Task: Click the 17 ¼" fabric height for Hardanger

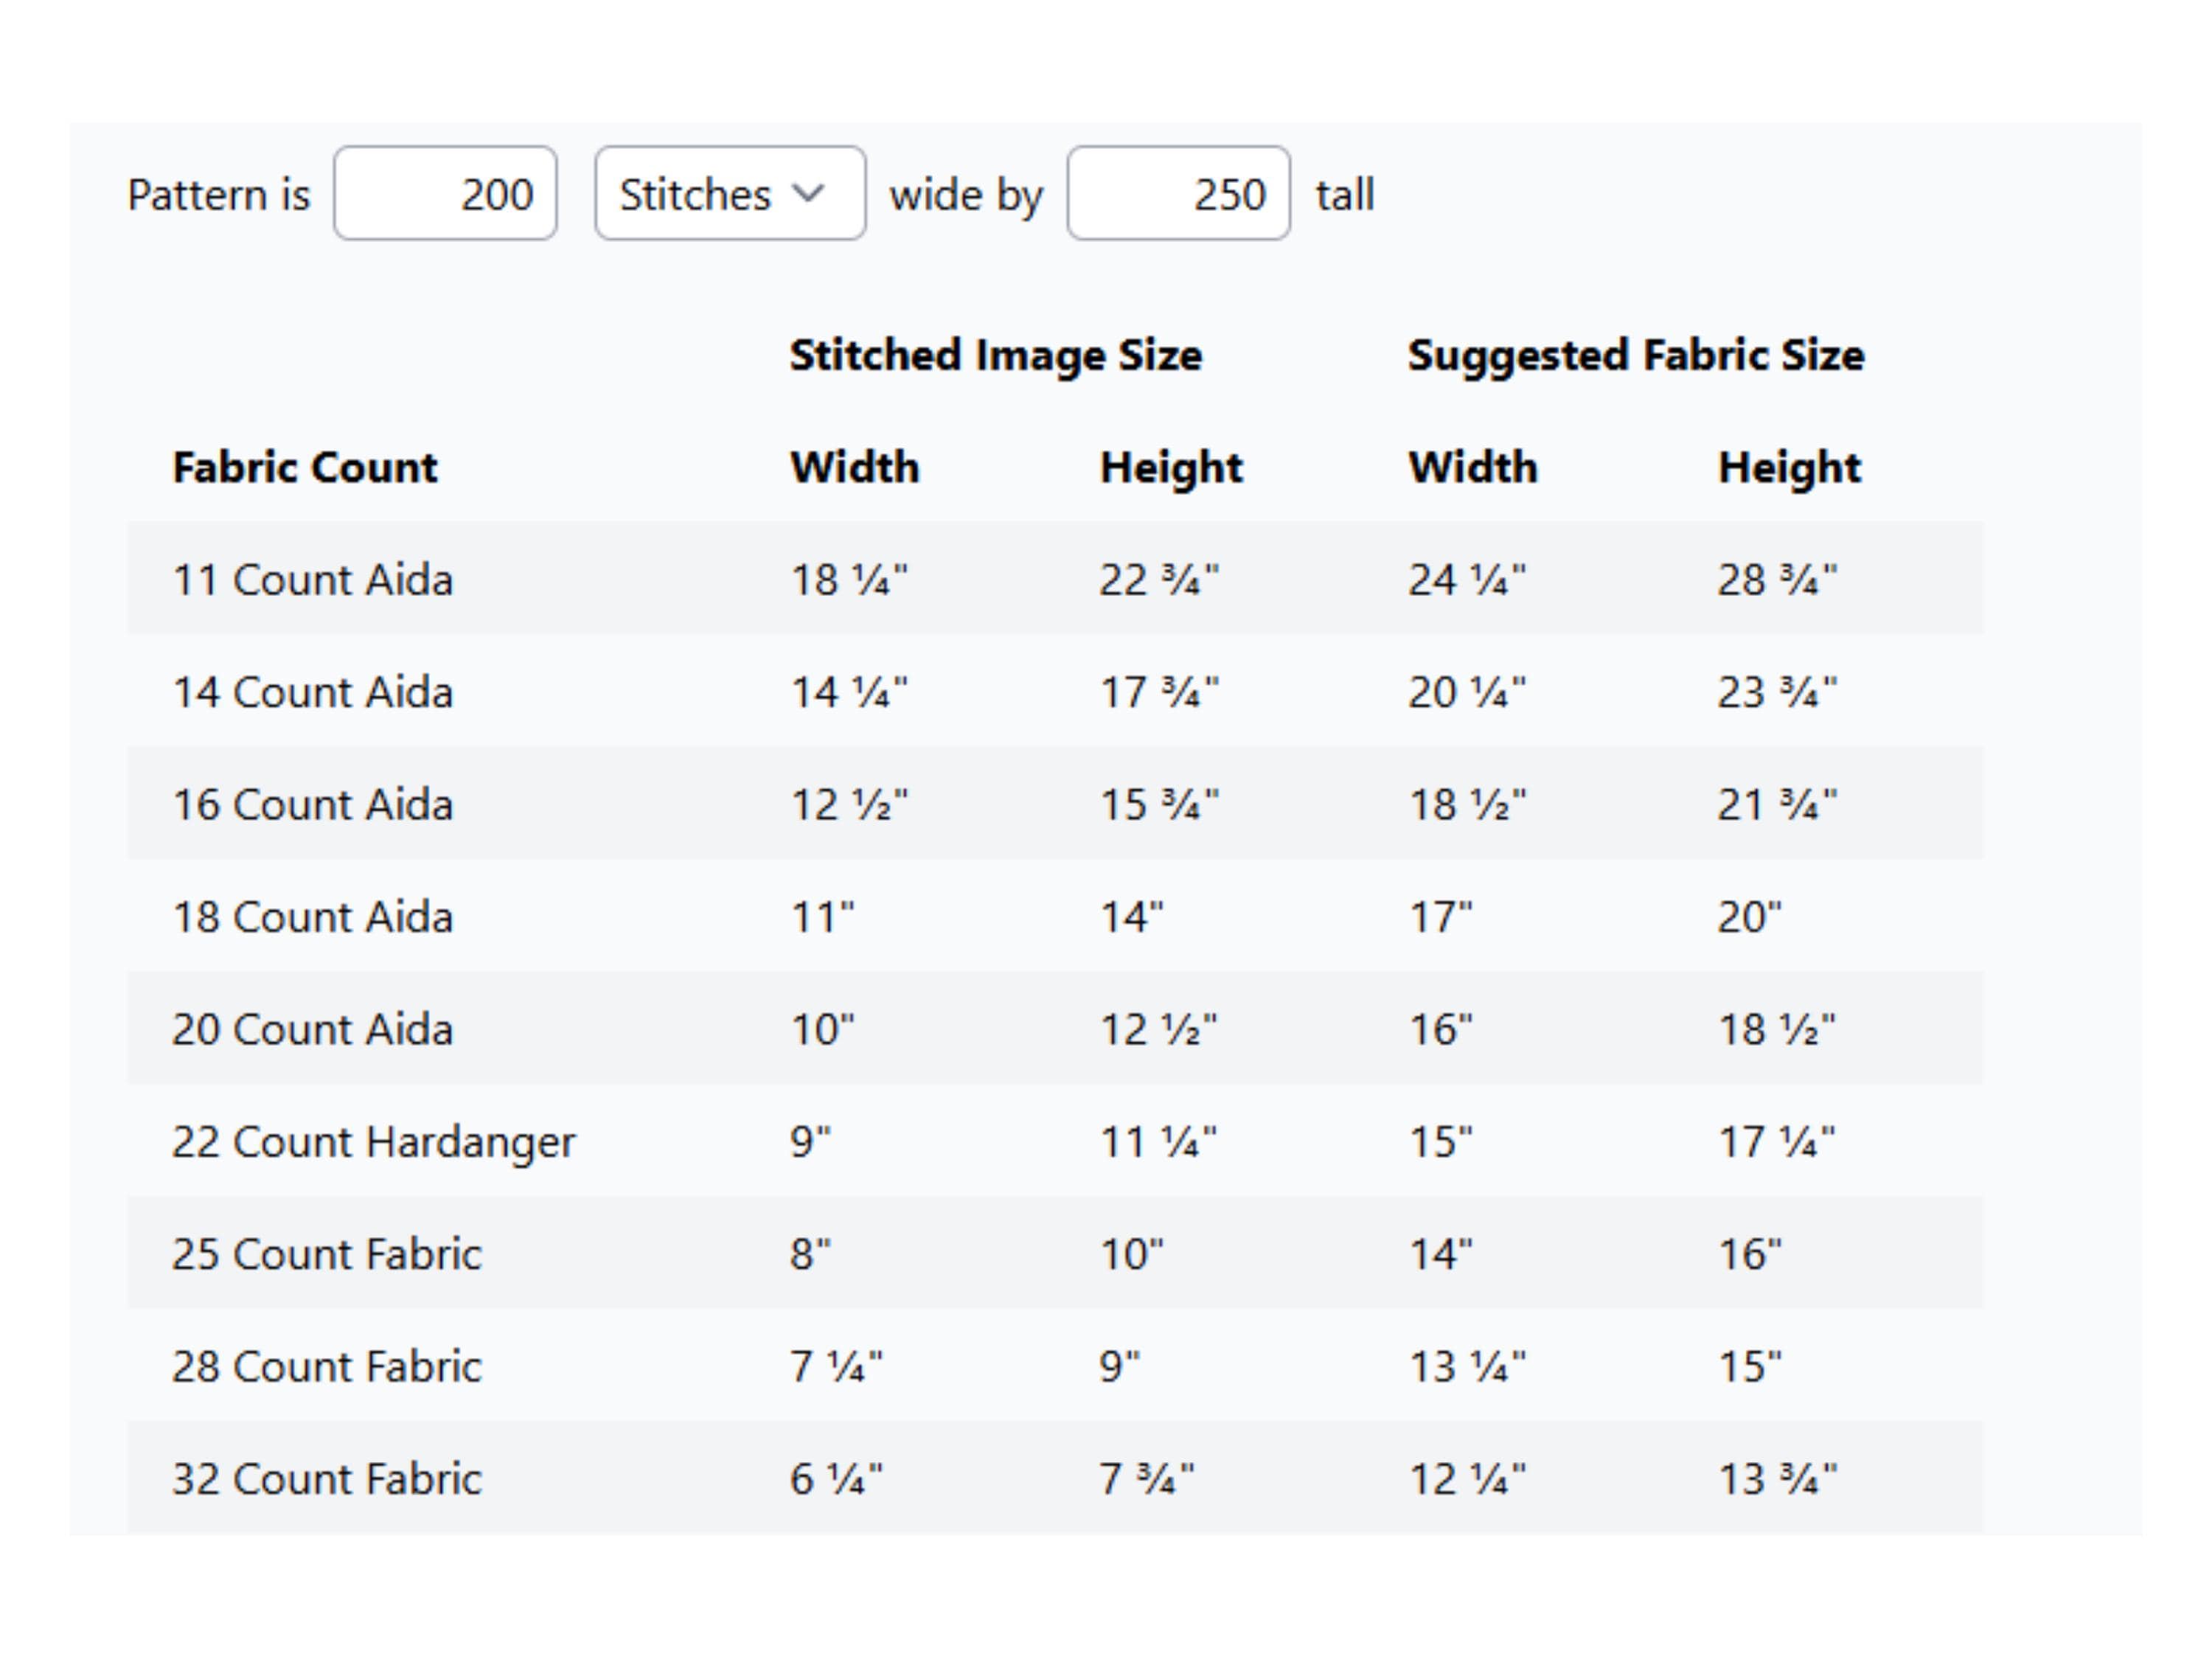Action: coord(1776,1142)
